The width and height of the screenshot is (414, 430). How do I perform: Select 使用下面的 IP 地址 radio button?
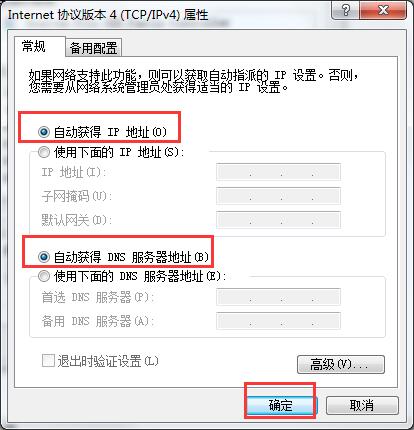pos(44,152)
